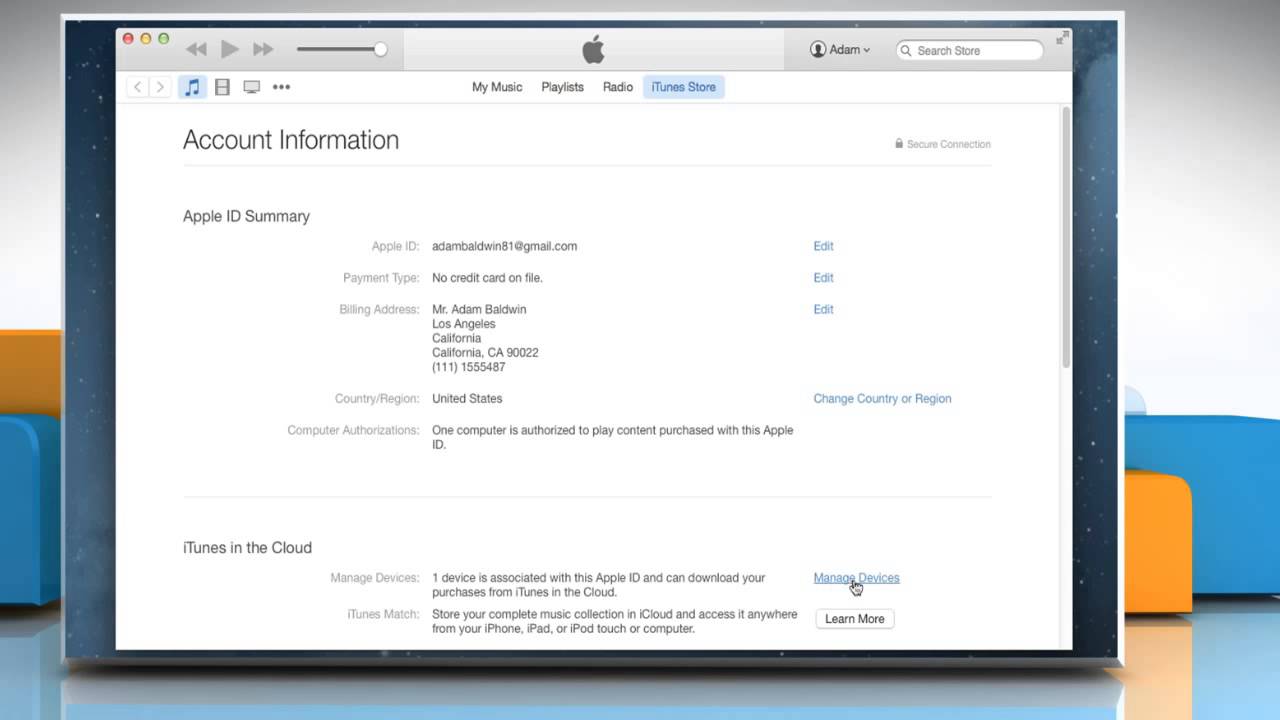1280x720 pixels.
Task: Select the Music note library icon
Action: click(193, 87)
